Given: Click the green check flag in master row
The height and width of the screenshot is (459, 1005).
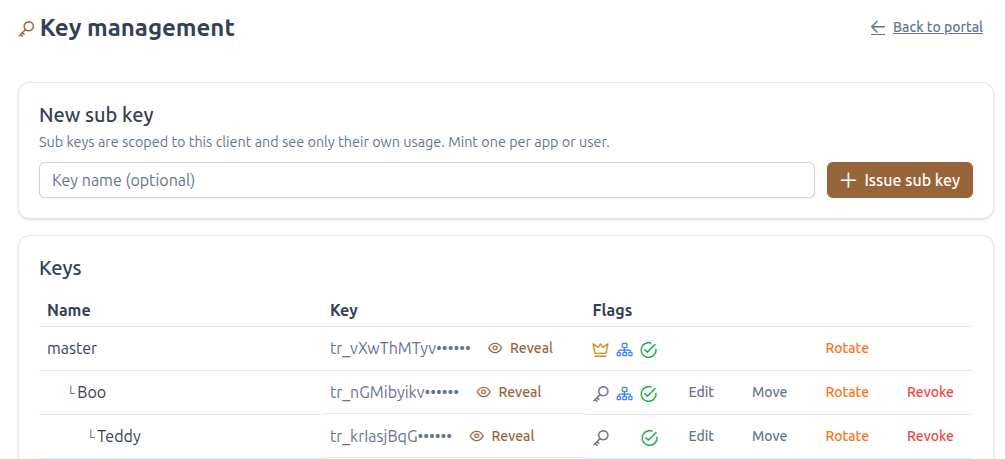Looking at the screenshot, I should [649, 349].
